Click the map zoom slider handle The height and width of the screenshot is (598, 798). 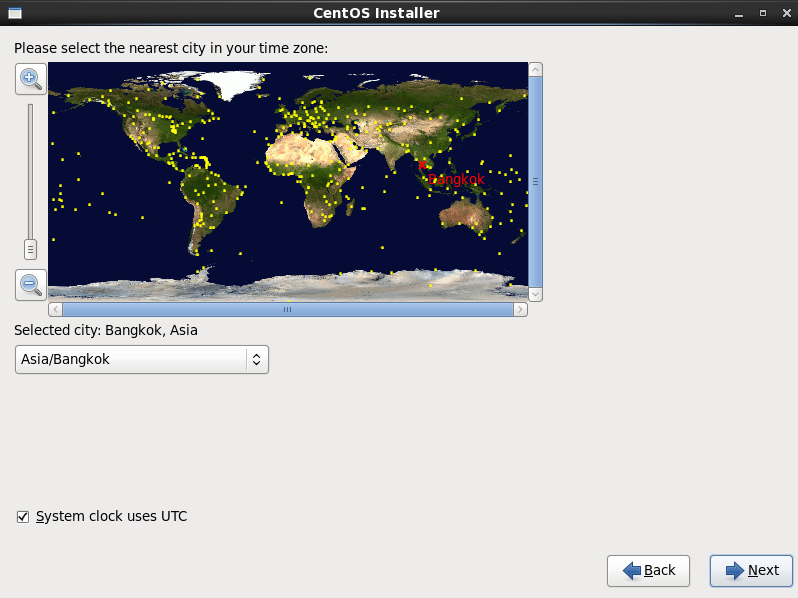(31, 249)
